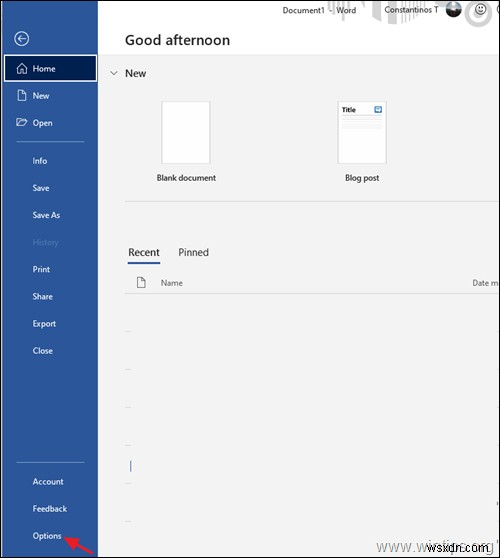Open the Home page in sidebar
This screenshot has height=558, width=500.
(50, 68)
